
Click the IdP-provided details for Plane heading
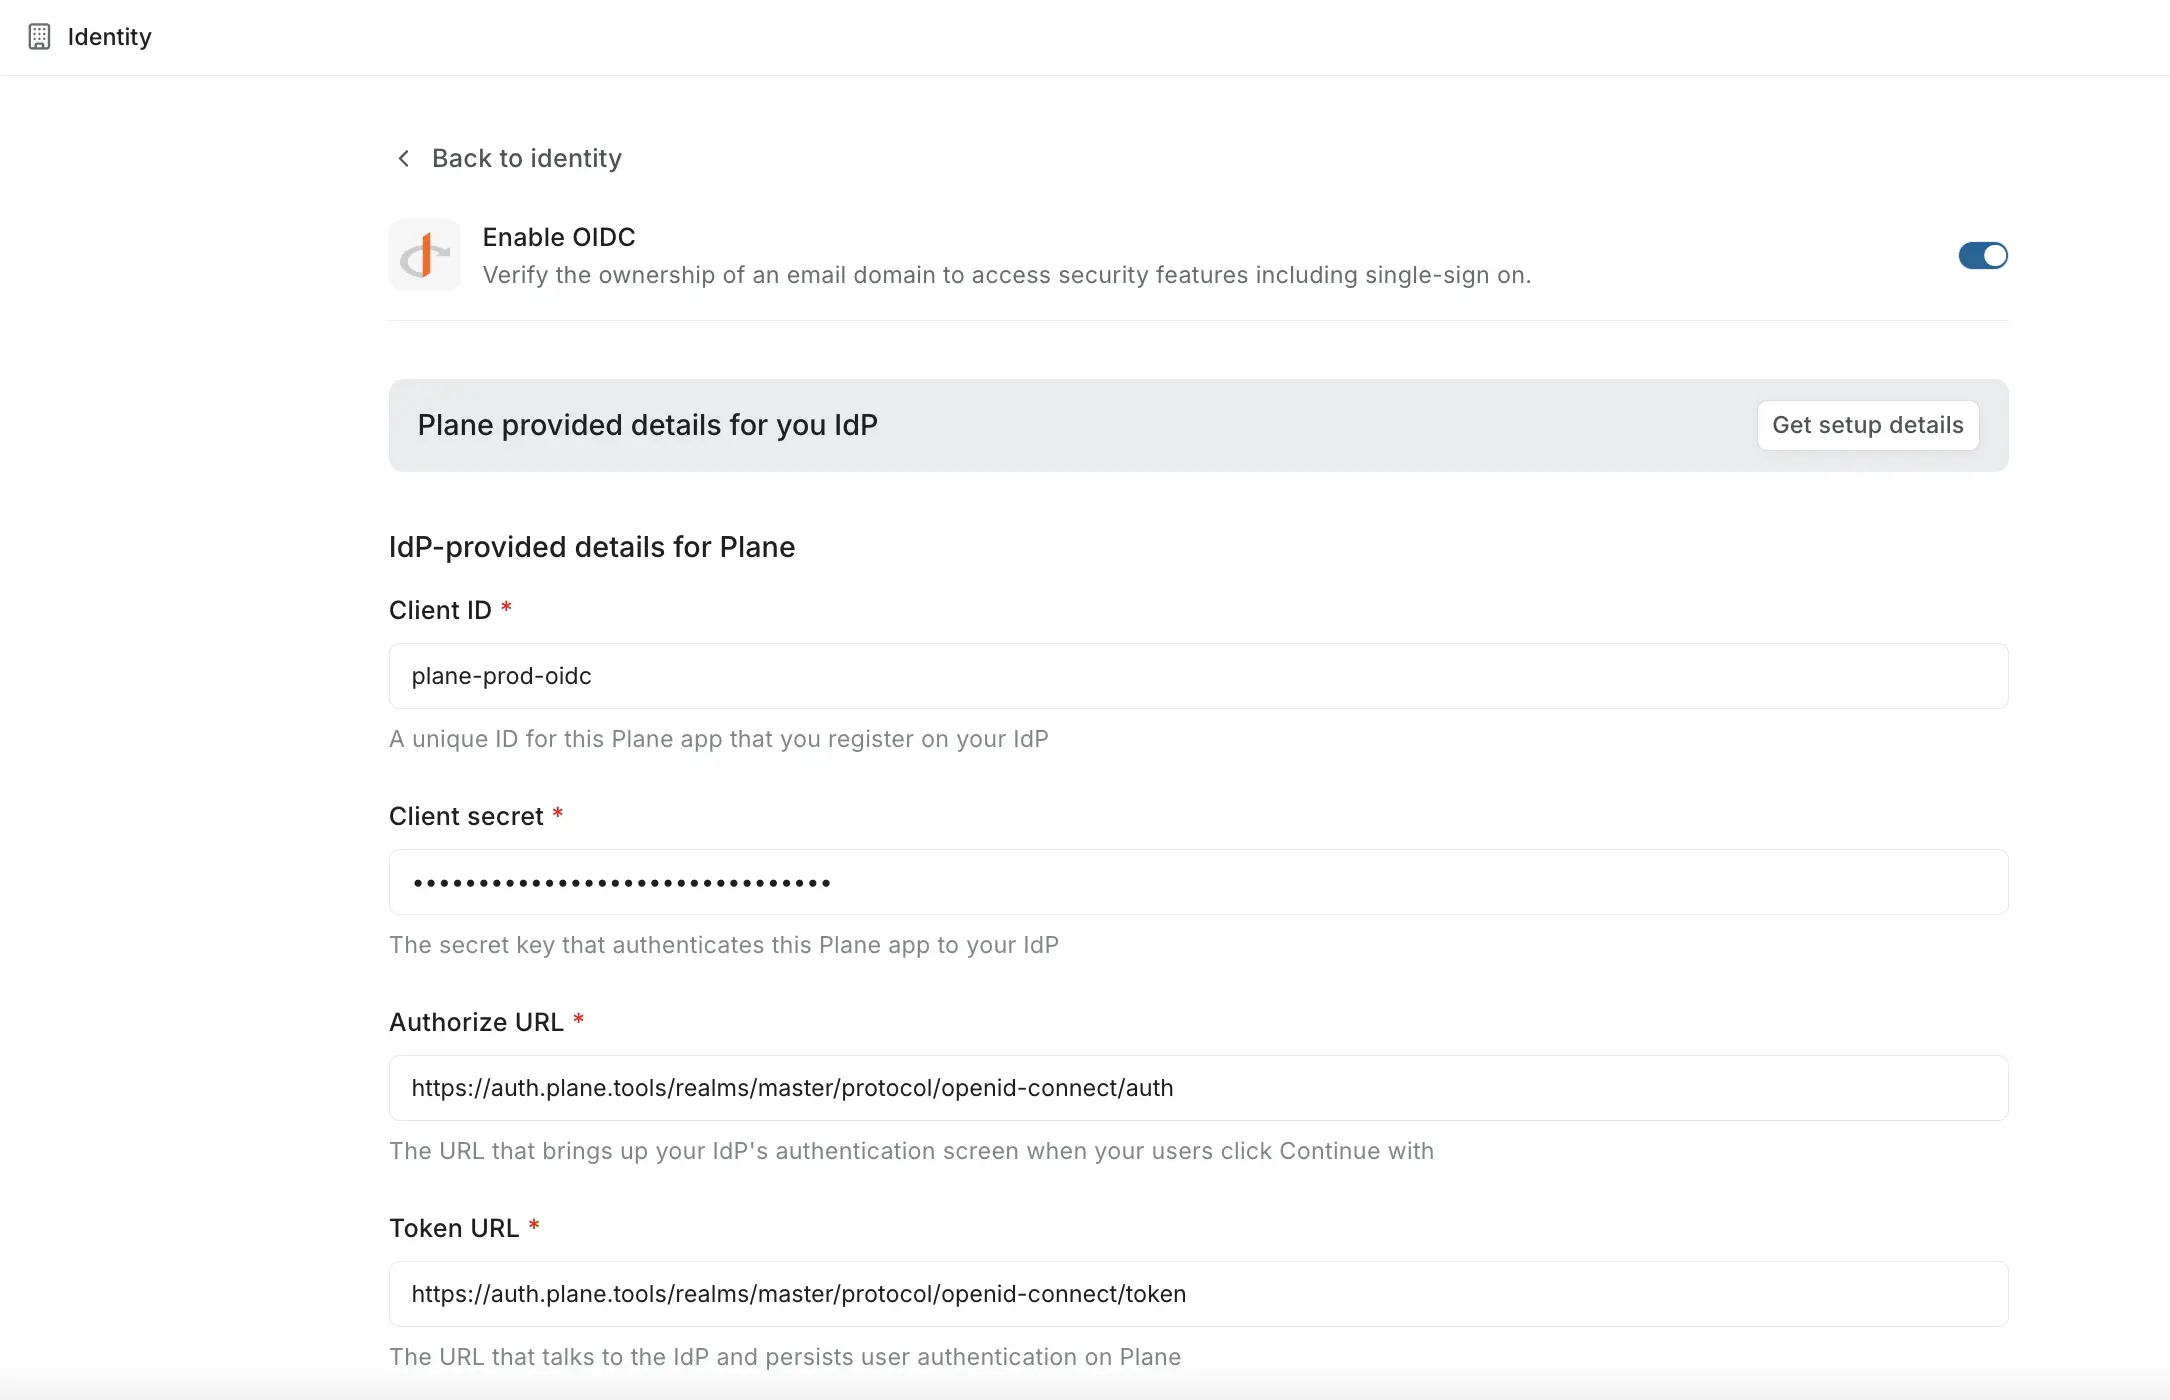coord(591,547)
